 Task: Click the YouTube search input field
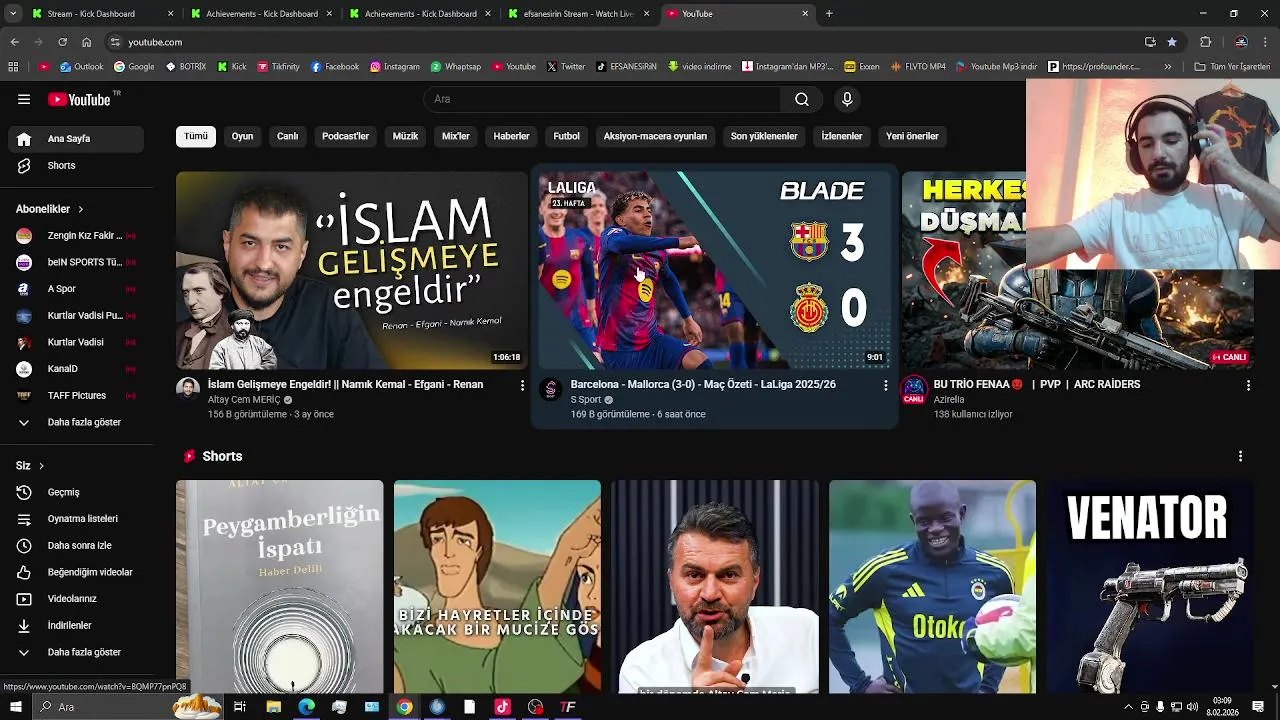tap(603, 99)
